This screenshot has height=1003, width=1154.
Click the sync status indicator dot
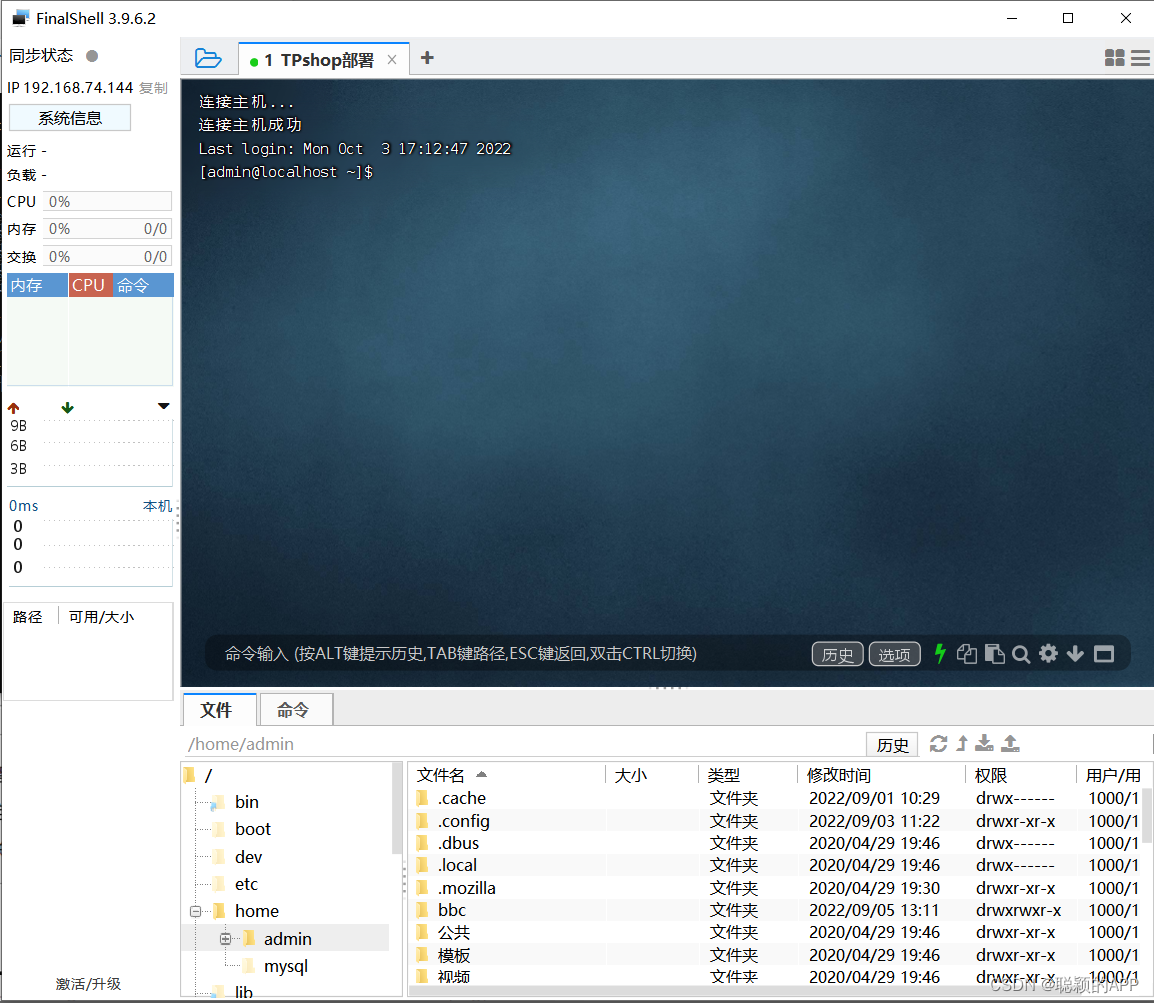coord(92,56)
